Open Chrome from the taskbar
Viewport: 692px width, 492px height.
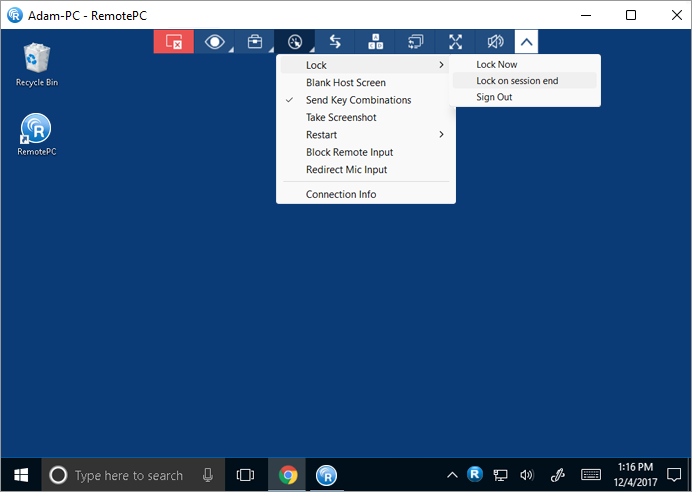tap(288, 475)
